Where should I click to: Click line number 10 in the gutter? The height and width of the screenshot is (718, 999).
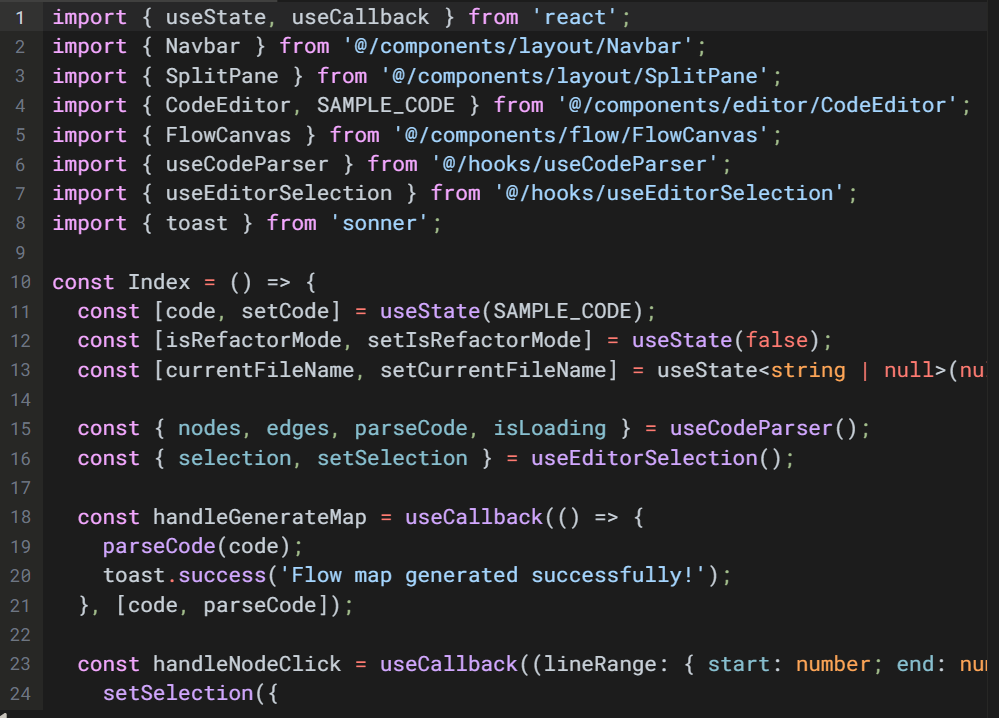coord(21,282)
